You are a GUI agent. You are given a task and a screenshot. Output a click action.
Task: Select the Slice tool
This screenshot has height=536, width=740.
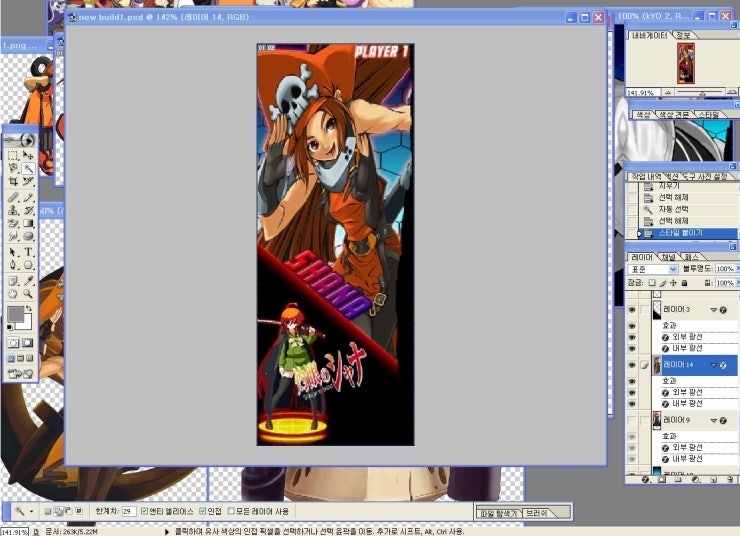pos(28,182)
